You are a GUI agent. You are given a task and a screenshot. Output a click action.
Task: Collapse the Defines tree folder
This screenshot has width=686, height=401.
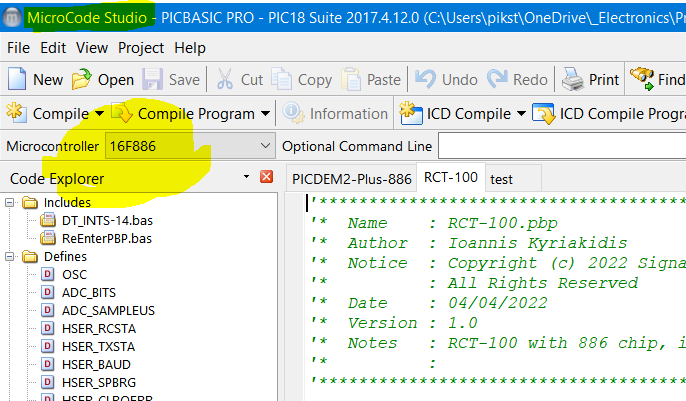(x=10, y=257)
